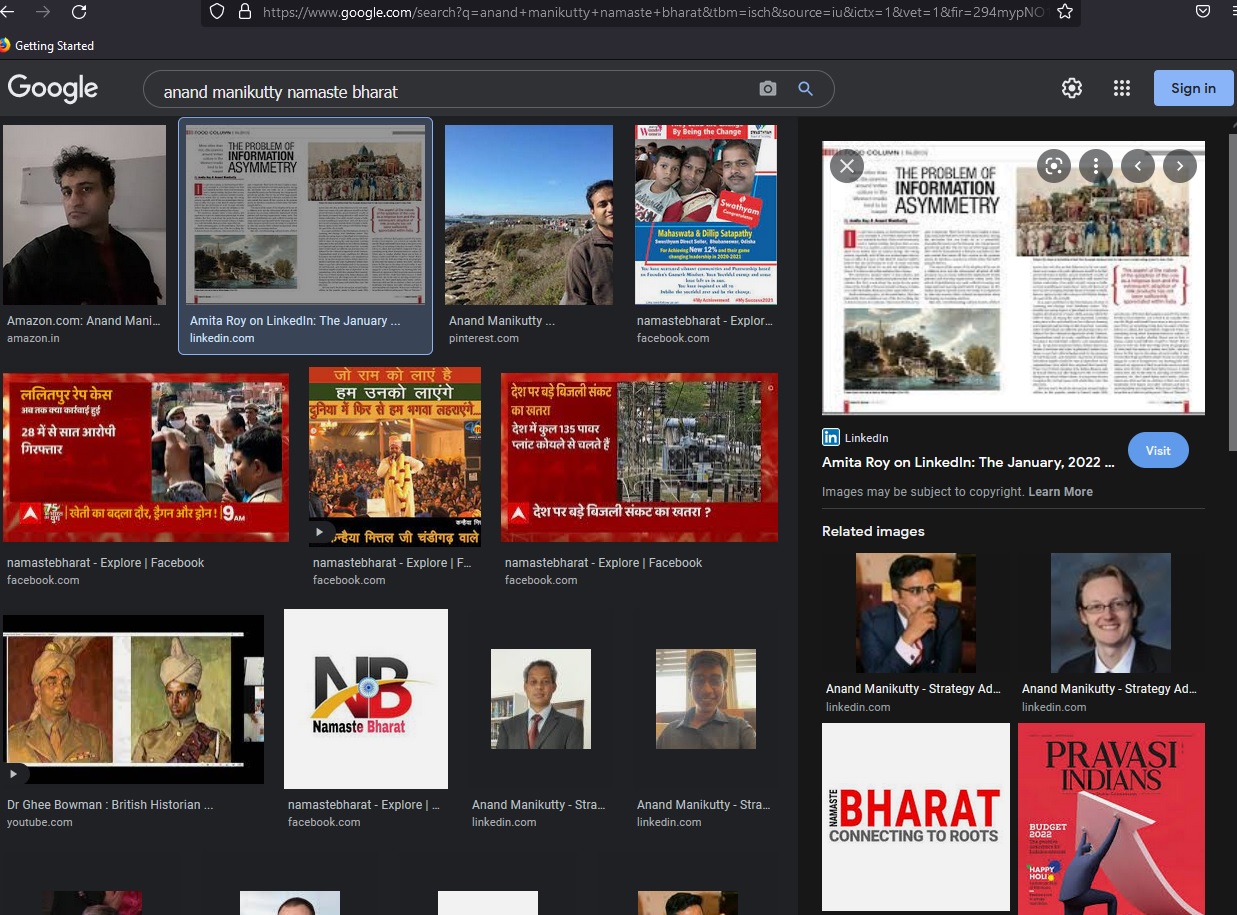
Task: Open the Pravasi Indians magazine cover
Action: pyautogui.click(x=1111, y=819)
